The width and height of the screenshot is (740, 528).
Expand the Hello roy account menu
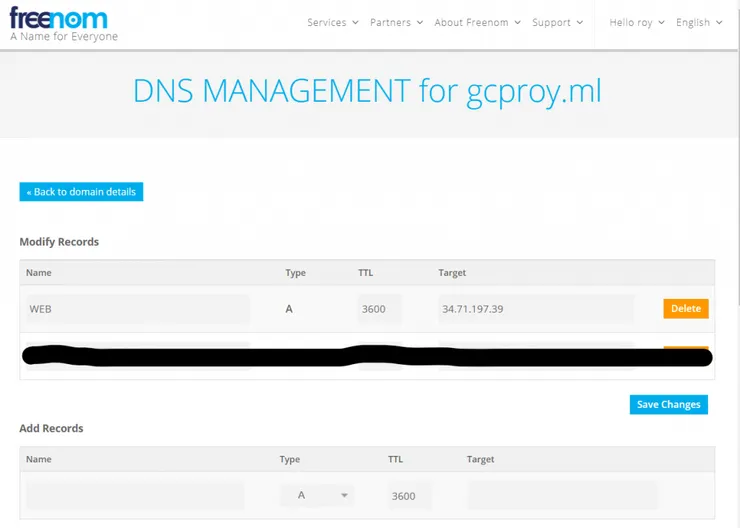(637, 23)
